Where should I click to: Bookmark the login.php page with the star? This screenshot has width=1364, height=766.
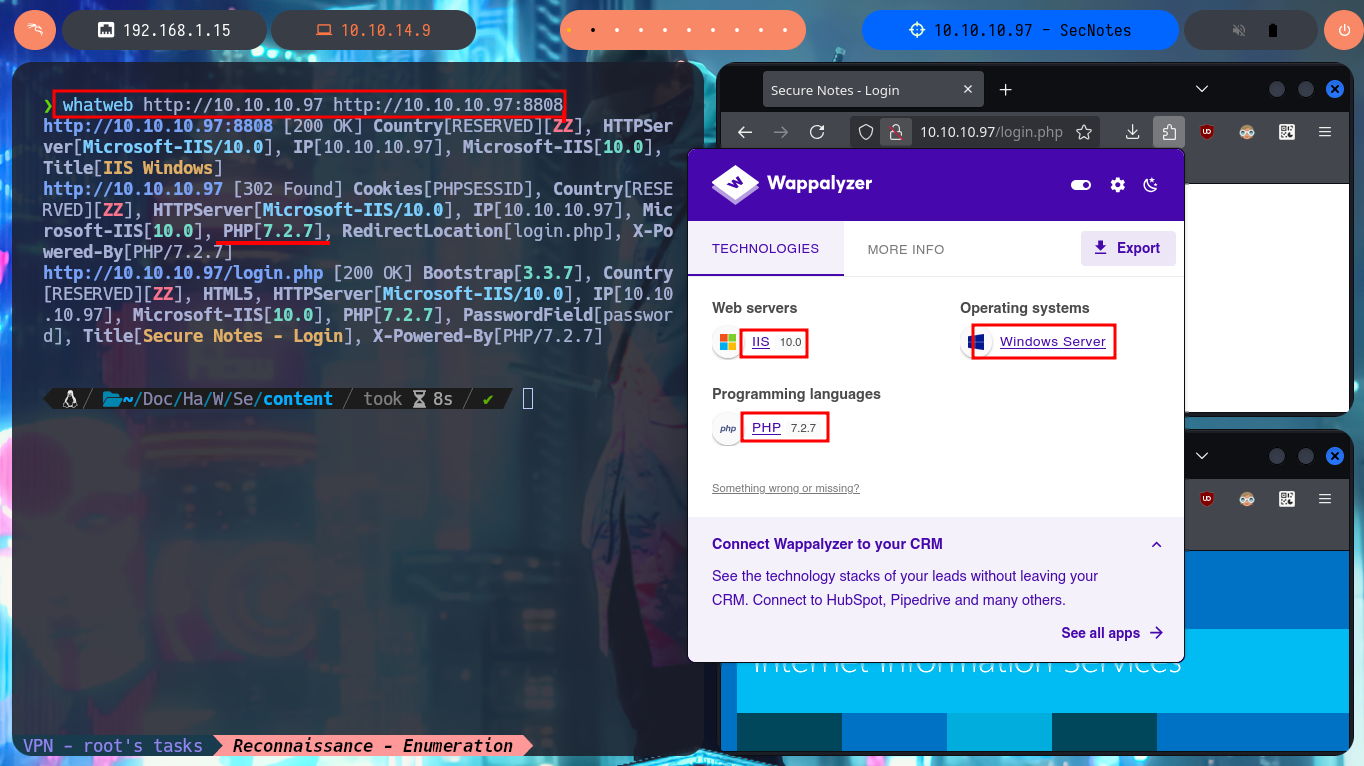point(1084,132)
